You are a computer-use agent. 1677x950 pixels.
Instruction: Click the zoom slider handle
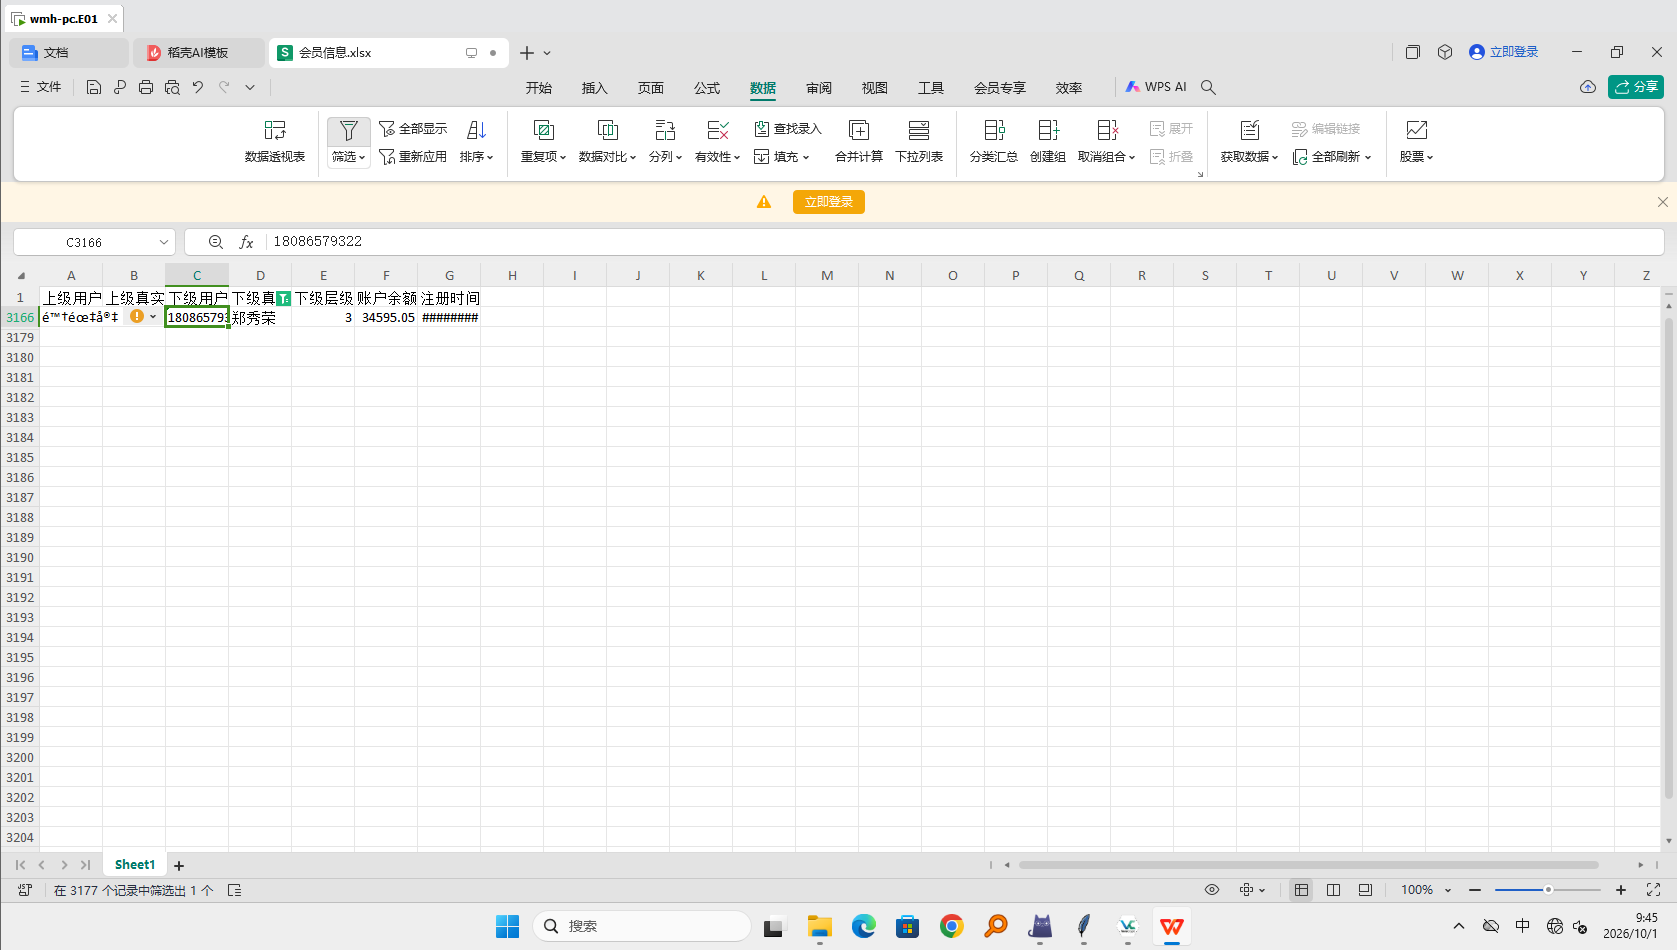click(1548, 890)
